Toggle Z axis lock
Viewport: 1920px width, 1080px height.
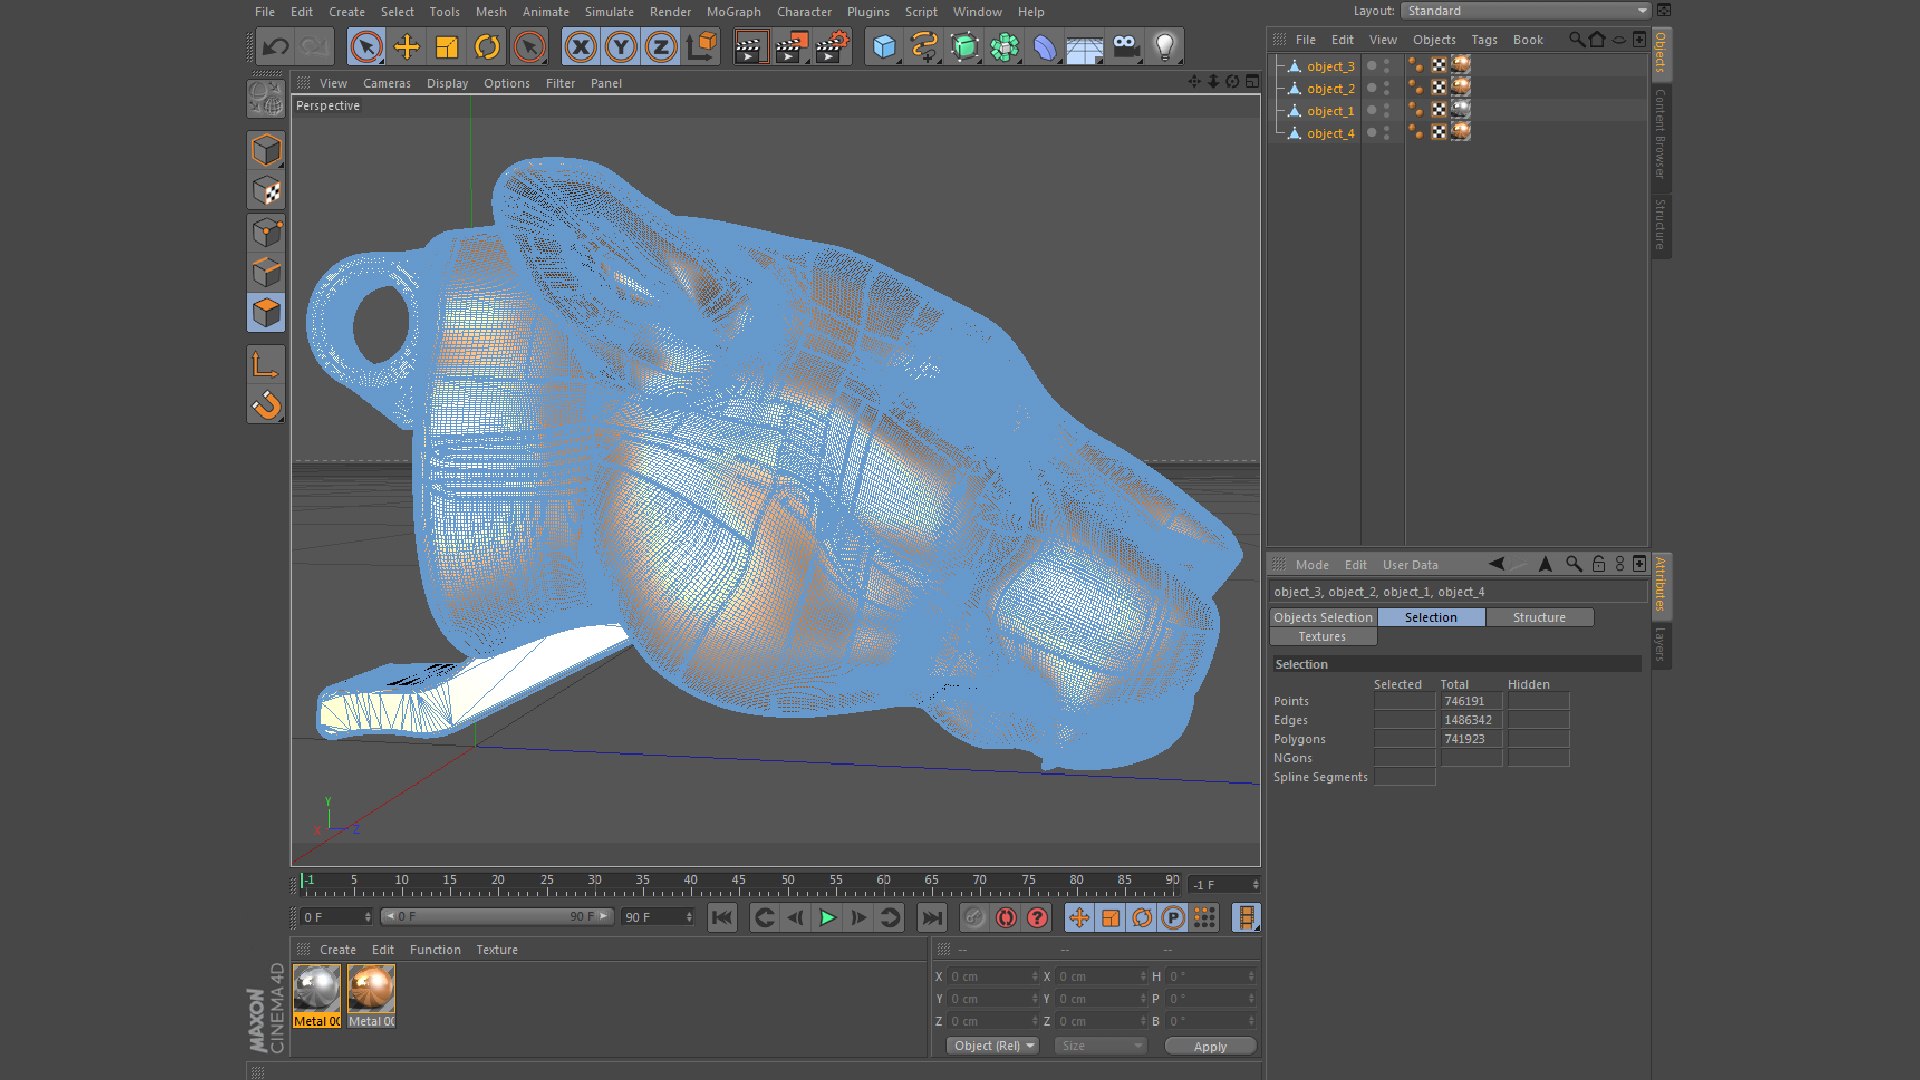pyautogui.click(x=661, y=47)
